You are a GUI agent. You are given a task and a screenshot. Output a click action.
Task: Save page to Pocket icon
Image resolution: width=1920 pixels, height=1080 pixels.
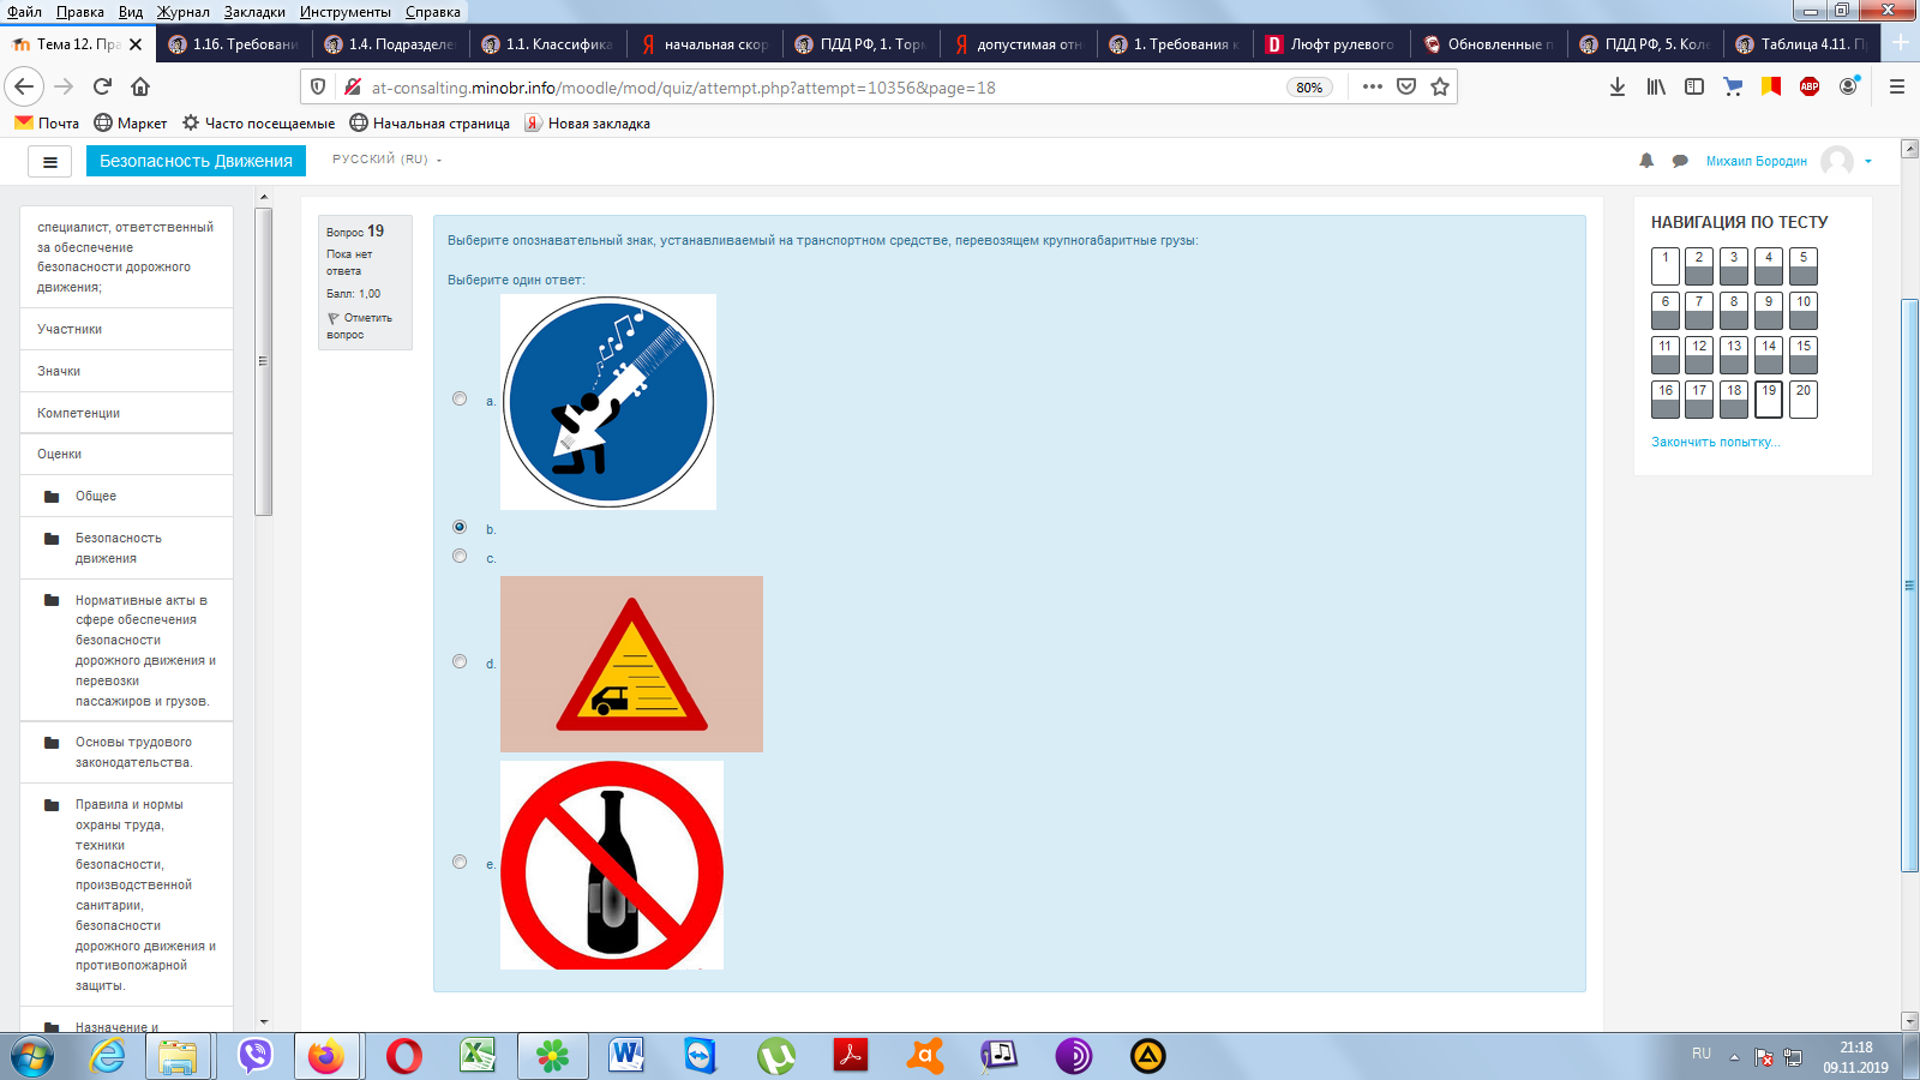pos(1406,87)
